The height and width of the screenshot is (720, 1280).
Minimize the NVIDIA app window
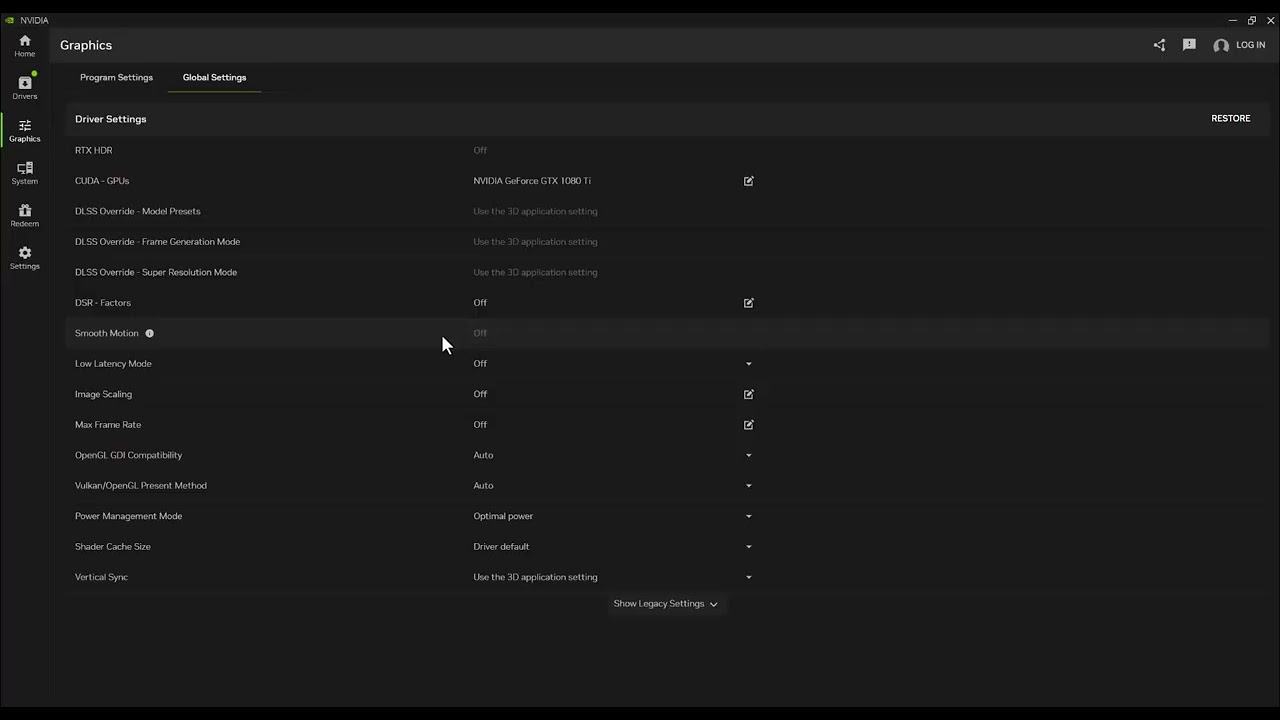[1232, 20]
